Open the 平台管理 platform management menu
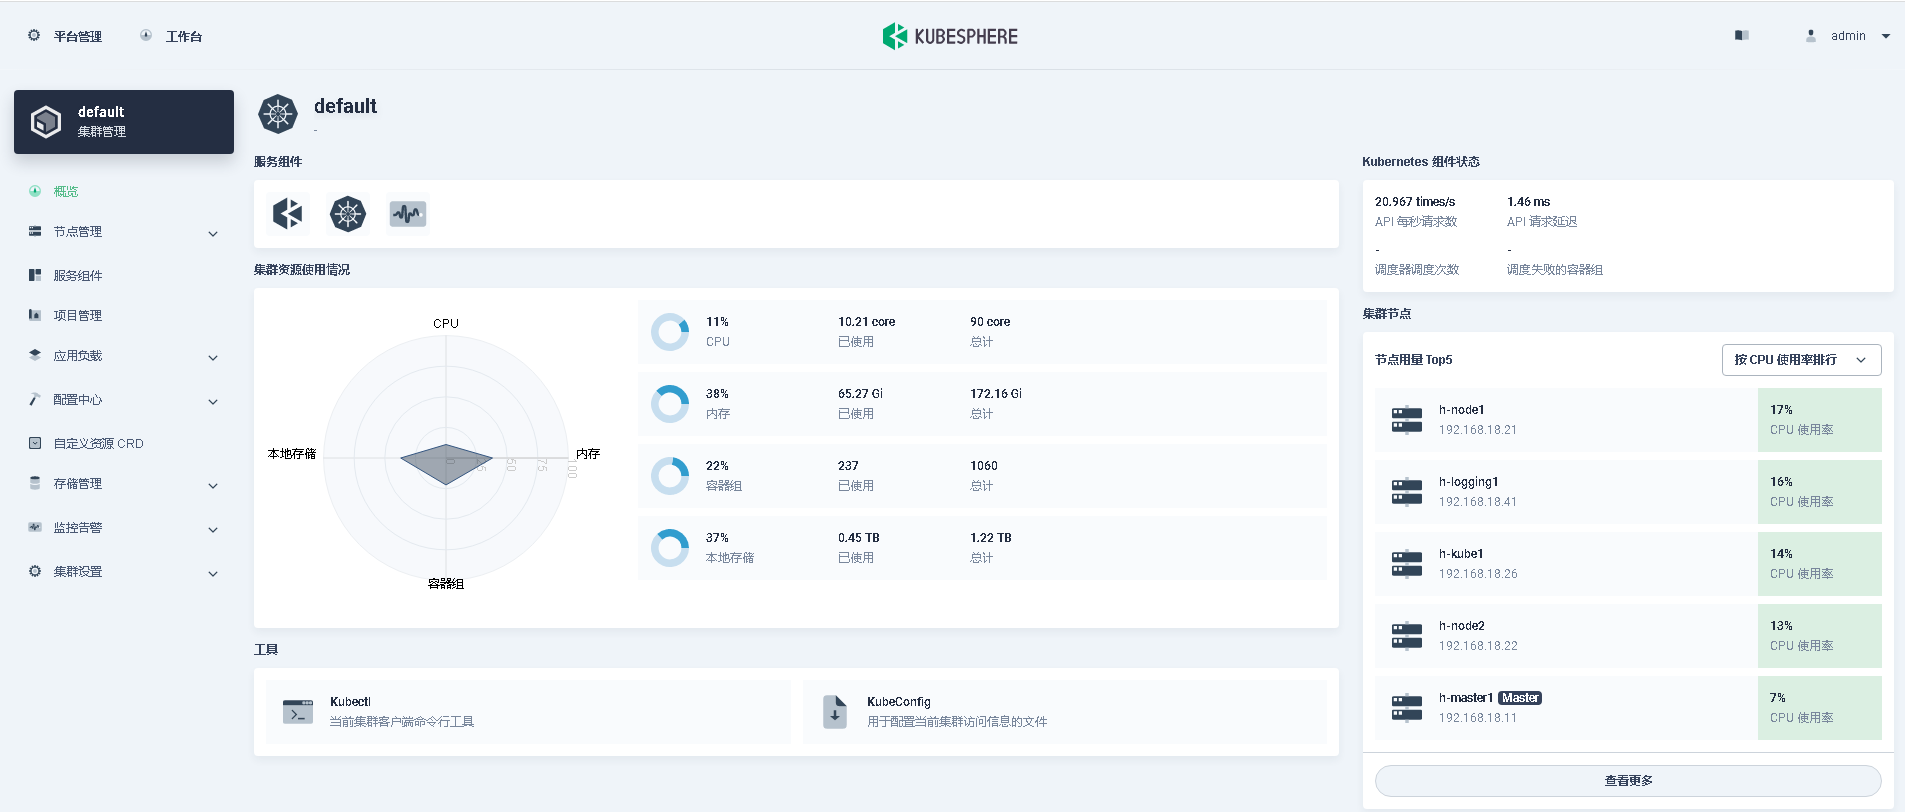This screenshot has height=812, width=1905. pyautogui.click(x=65, y=36)
